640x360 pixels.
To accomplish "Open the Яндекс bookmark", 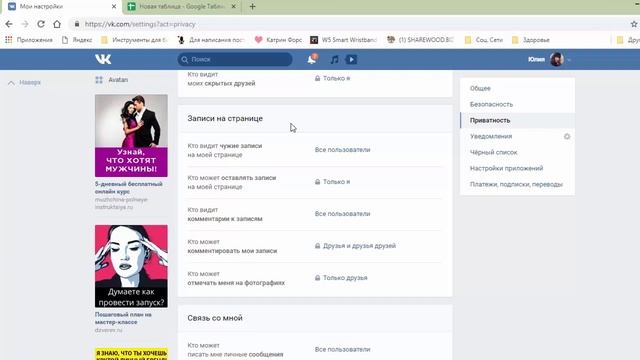I will coord(77,40).
